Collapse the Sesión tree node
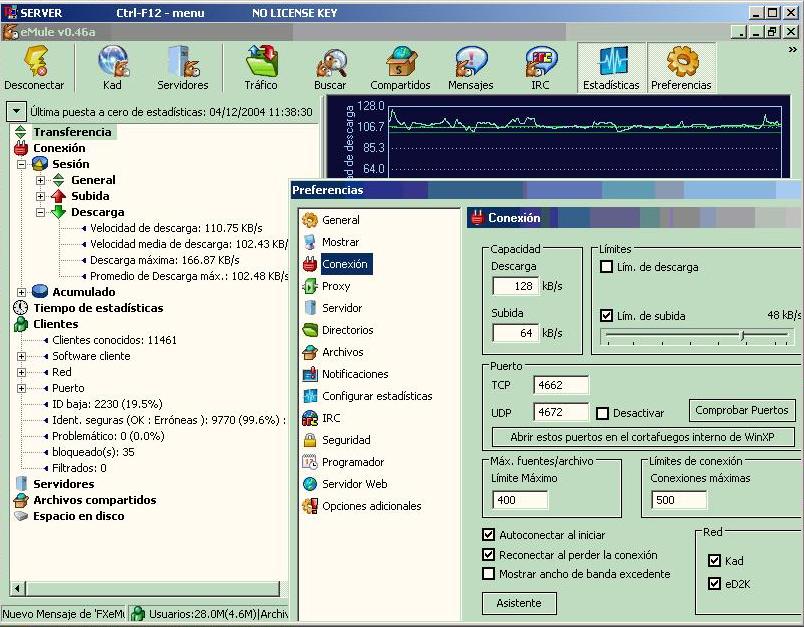 (22, 164)
